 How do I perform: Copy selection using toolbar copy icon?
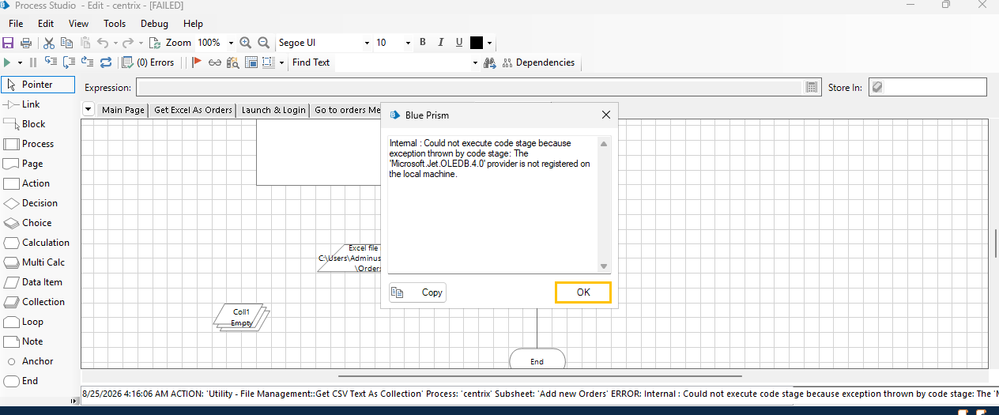(x=67, y=43)
